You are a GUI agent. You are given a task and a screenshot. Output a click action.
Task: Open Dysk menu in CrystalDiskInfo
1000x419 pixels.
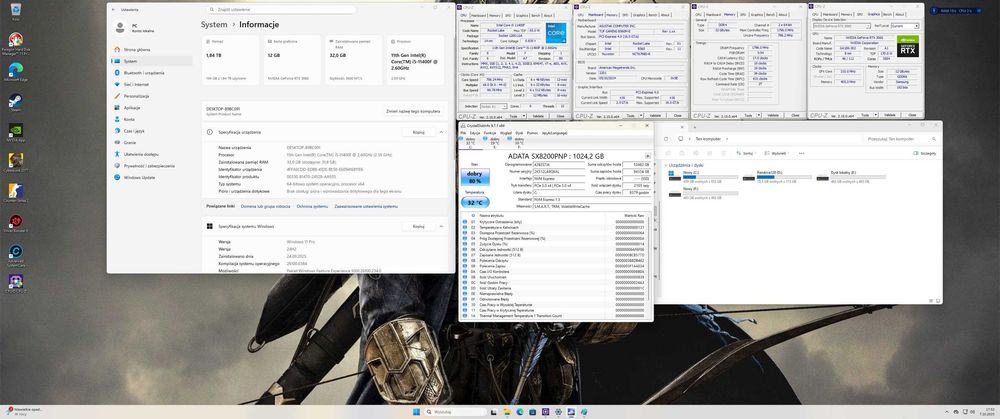519,133
